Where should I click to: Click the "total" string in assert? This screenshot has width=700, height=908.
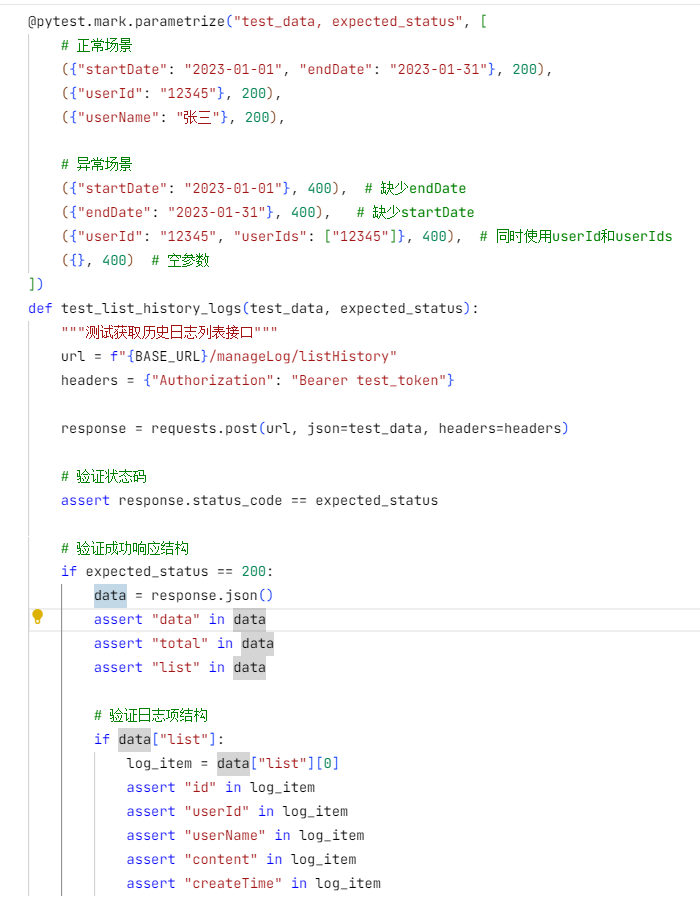coord(180,643)
